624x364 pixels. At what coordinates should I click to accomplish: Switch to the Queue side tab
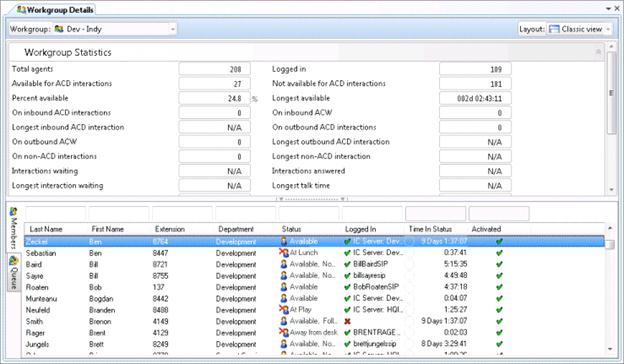pos(14,273)
